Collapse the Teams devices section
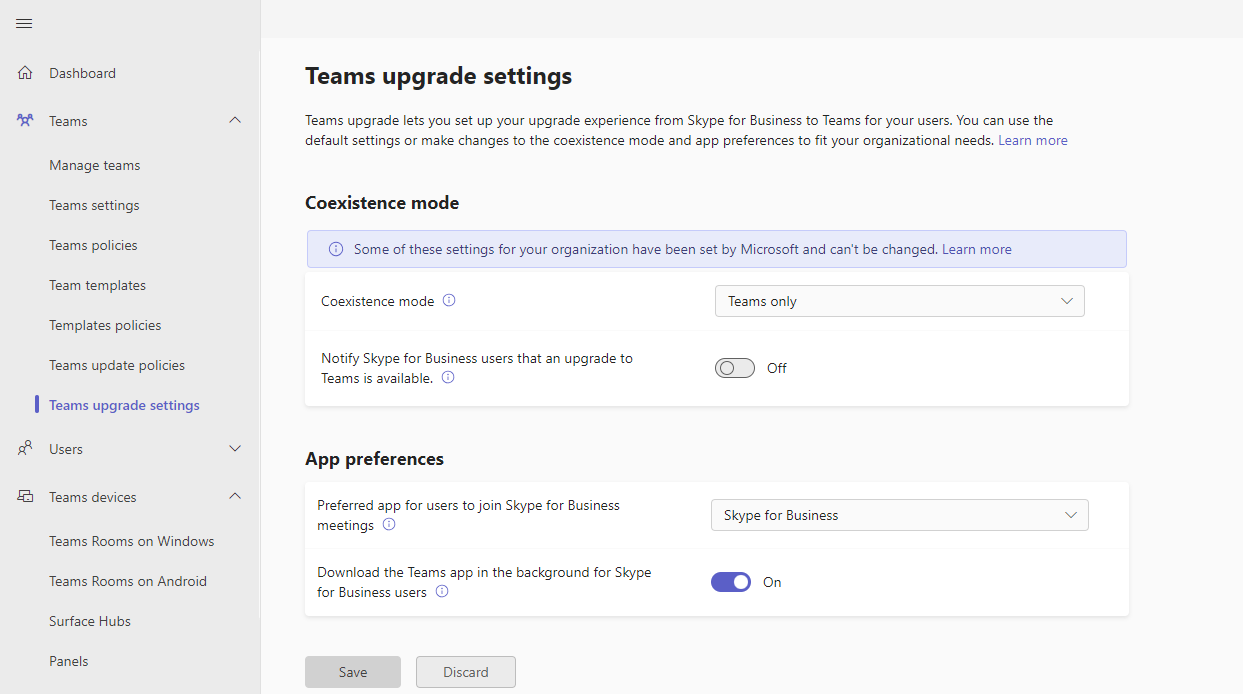Image resolution: width=1243 pixels, height=694 pixels. (235, 497)
